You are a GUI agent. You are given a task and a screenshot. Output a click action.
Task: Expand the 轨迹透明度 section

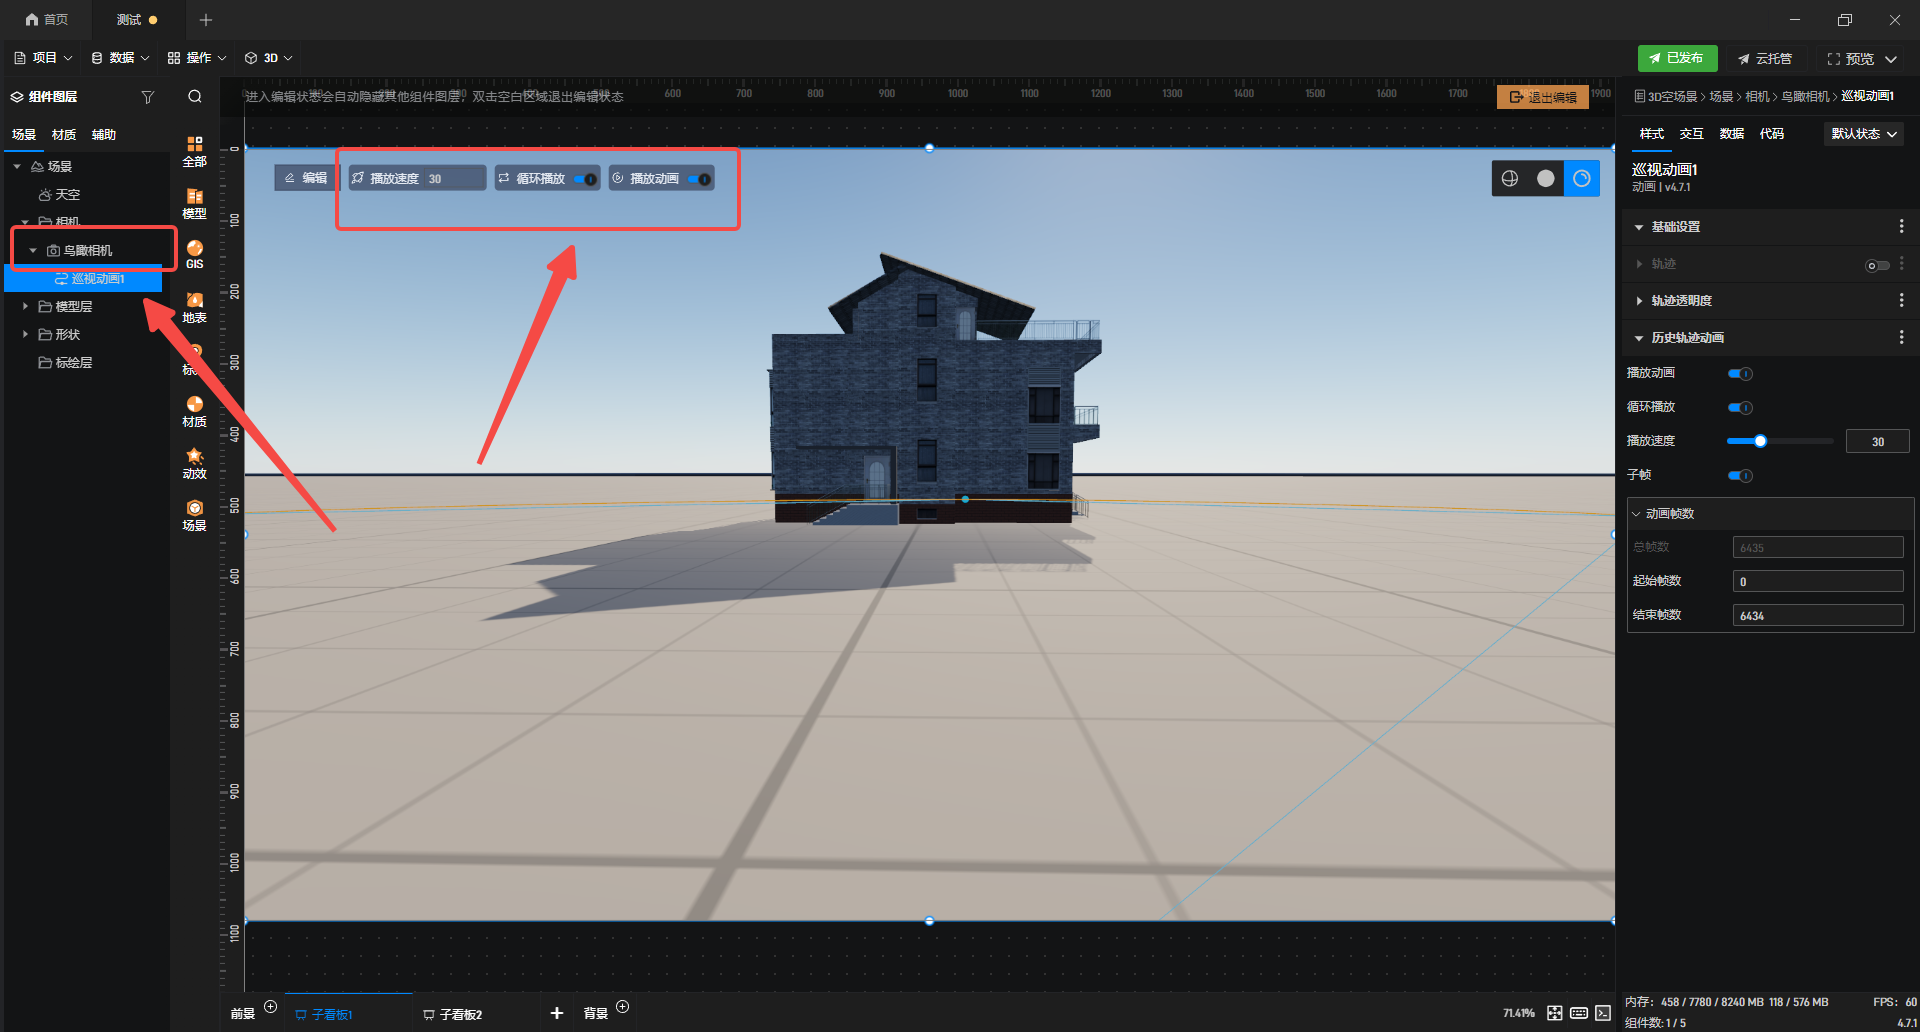tap(1639, 301)
